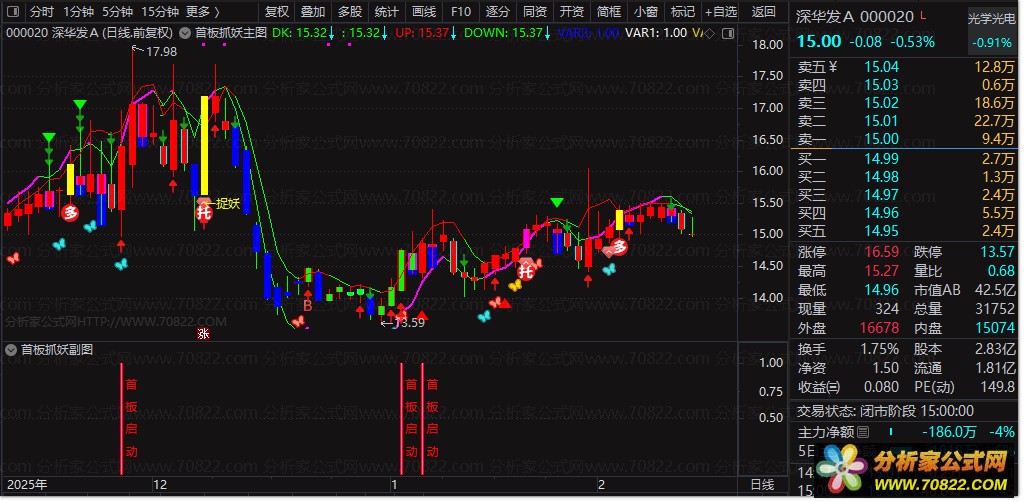The image size is (1024, 501).
Task: Click the 17.98 high price label
Action: coord(161,51)
